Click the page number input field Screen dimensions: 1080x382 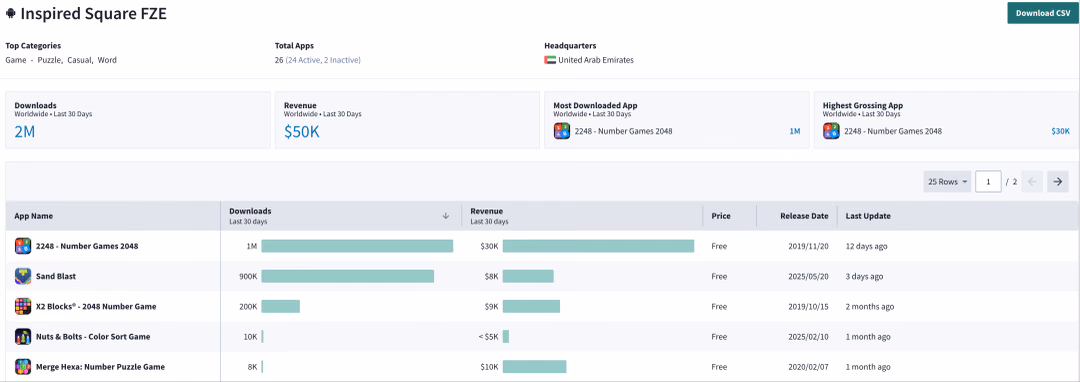(x=988, y=182)
